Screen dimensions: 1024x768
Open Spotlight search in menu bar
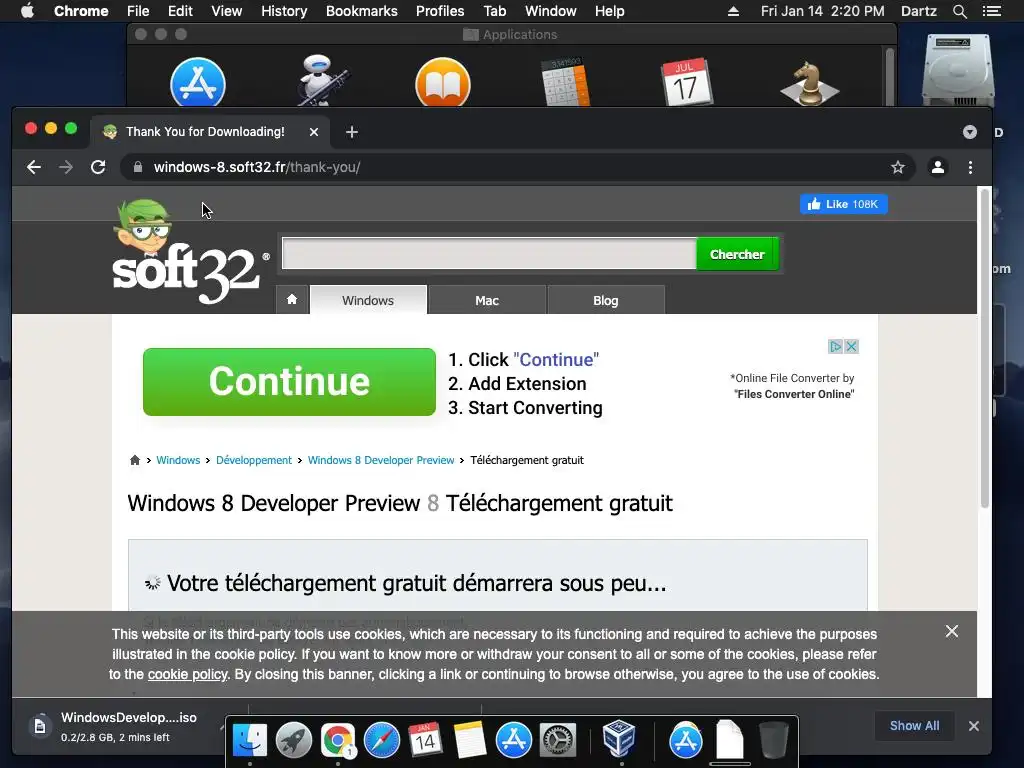point(959,11)
